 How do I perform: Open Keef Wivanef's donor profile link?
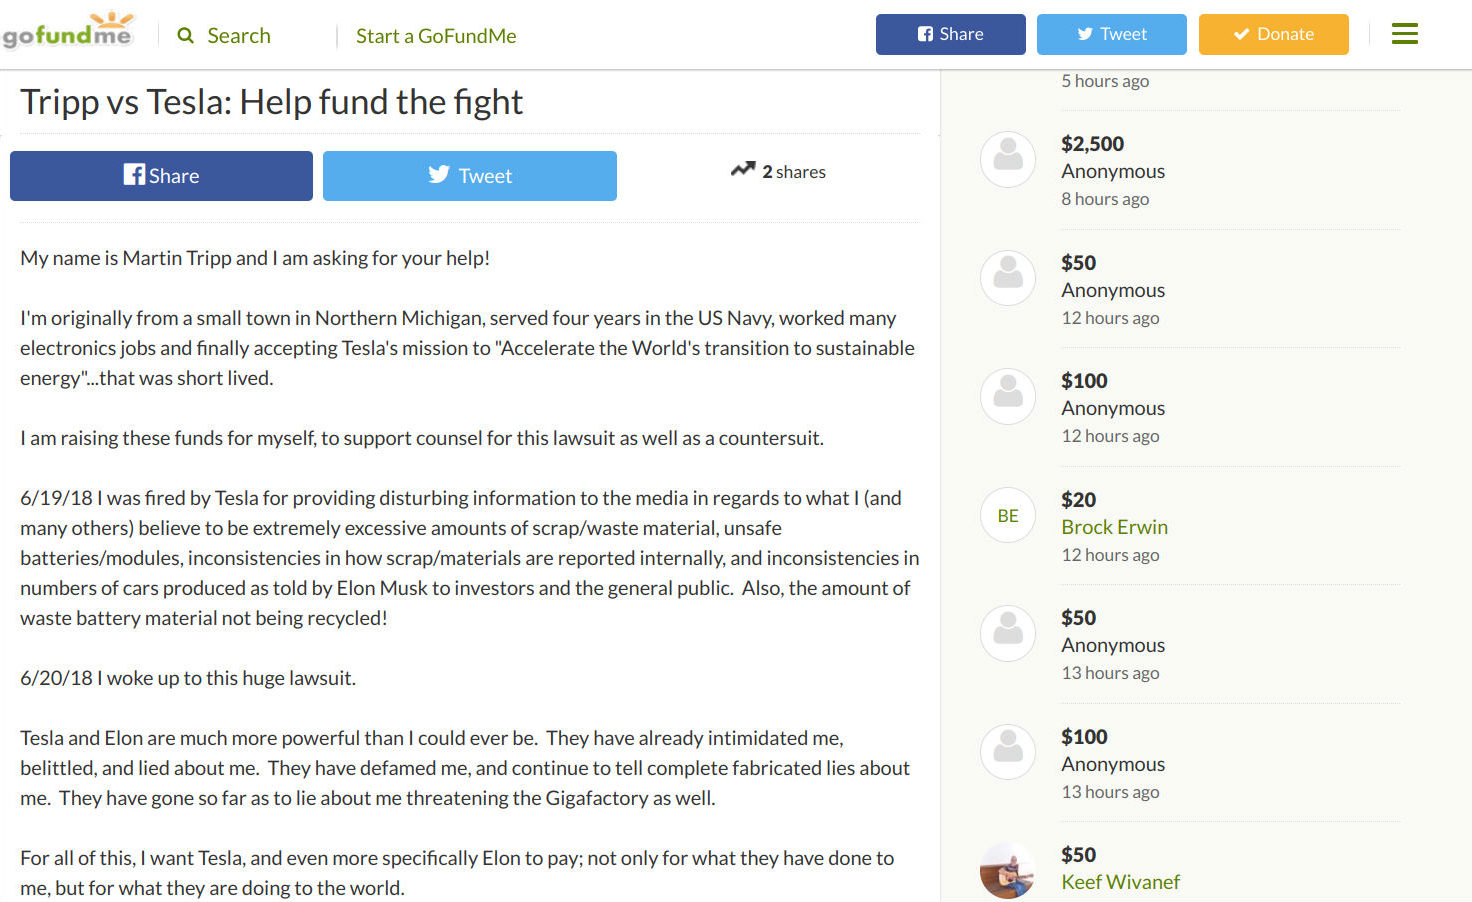click(1121, 882)
